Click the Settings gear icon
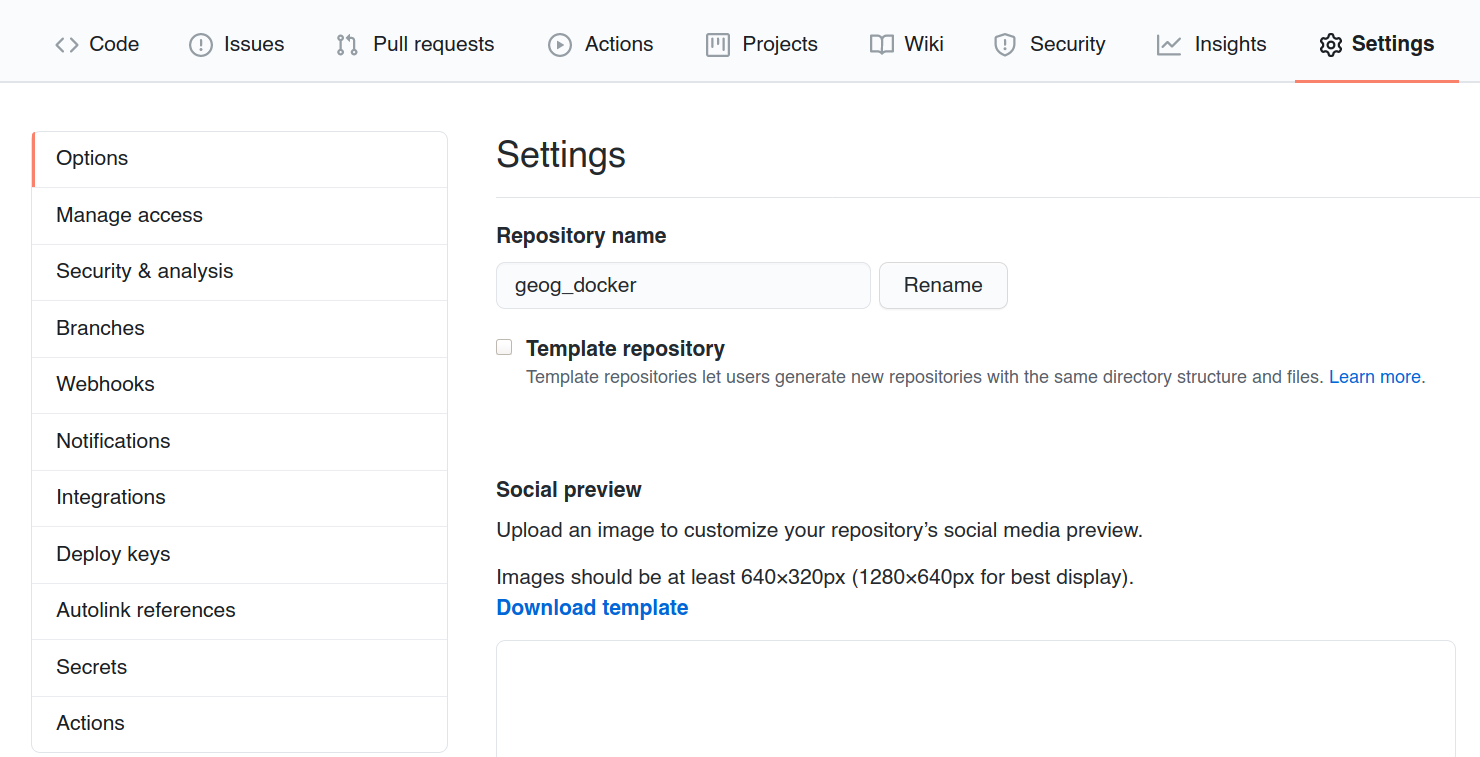Screen dimensions: 1480x757 1330,45
